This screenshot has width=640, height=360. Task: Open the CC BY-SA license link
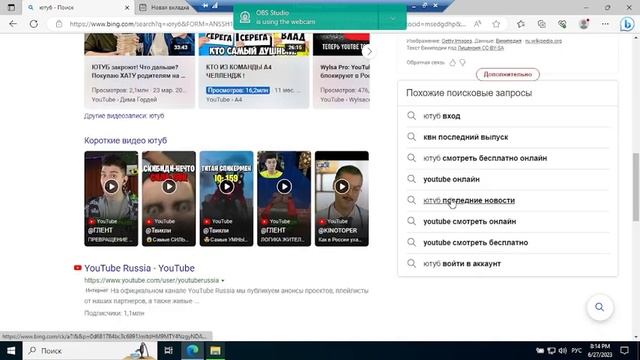[x=481, y=48]
